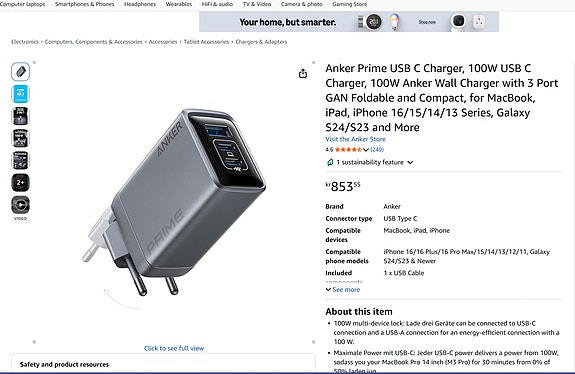Select the blue second product thumbnail

click(x=21, y=94)
